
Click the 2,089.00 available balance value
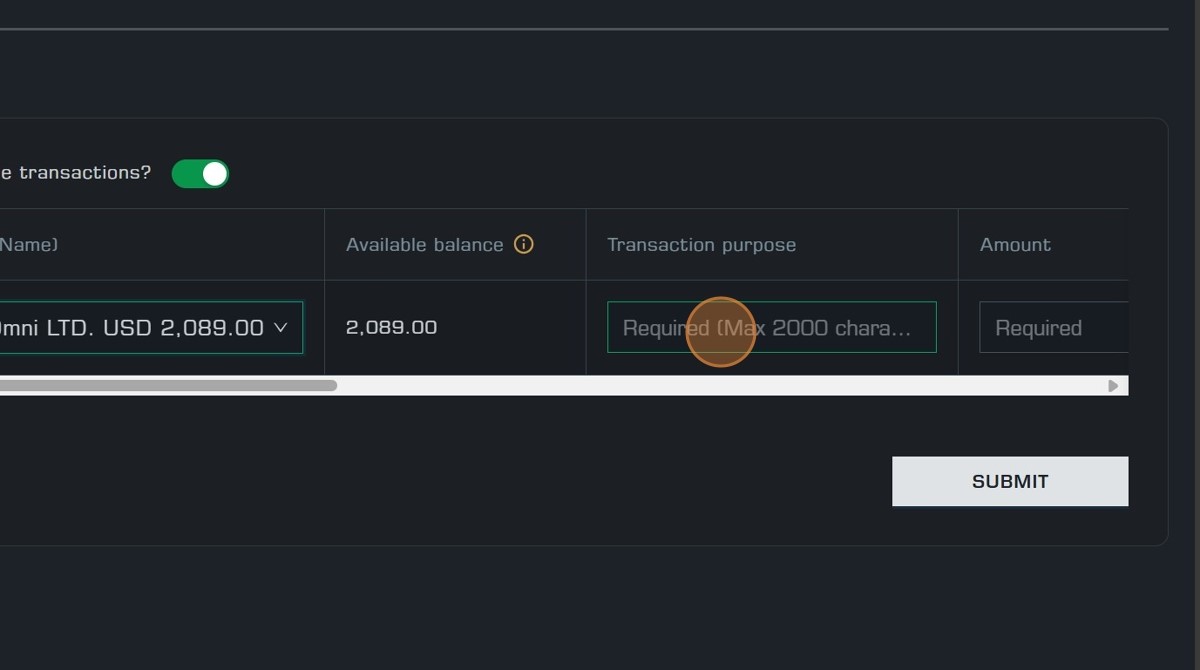point(391,328)
